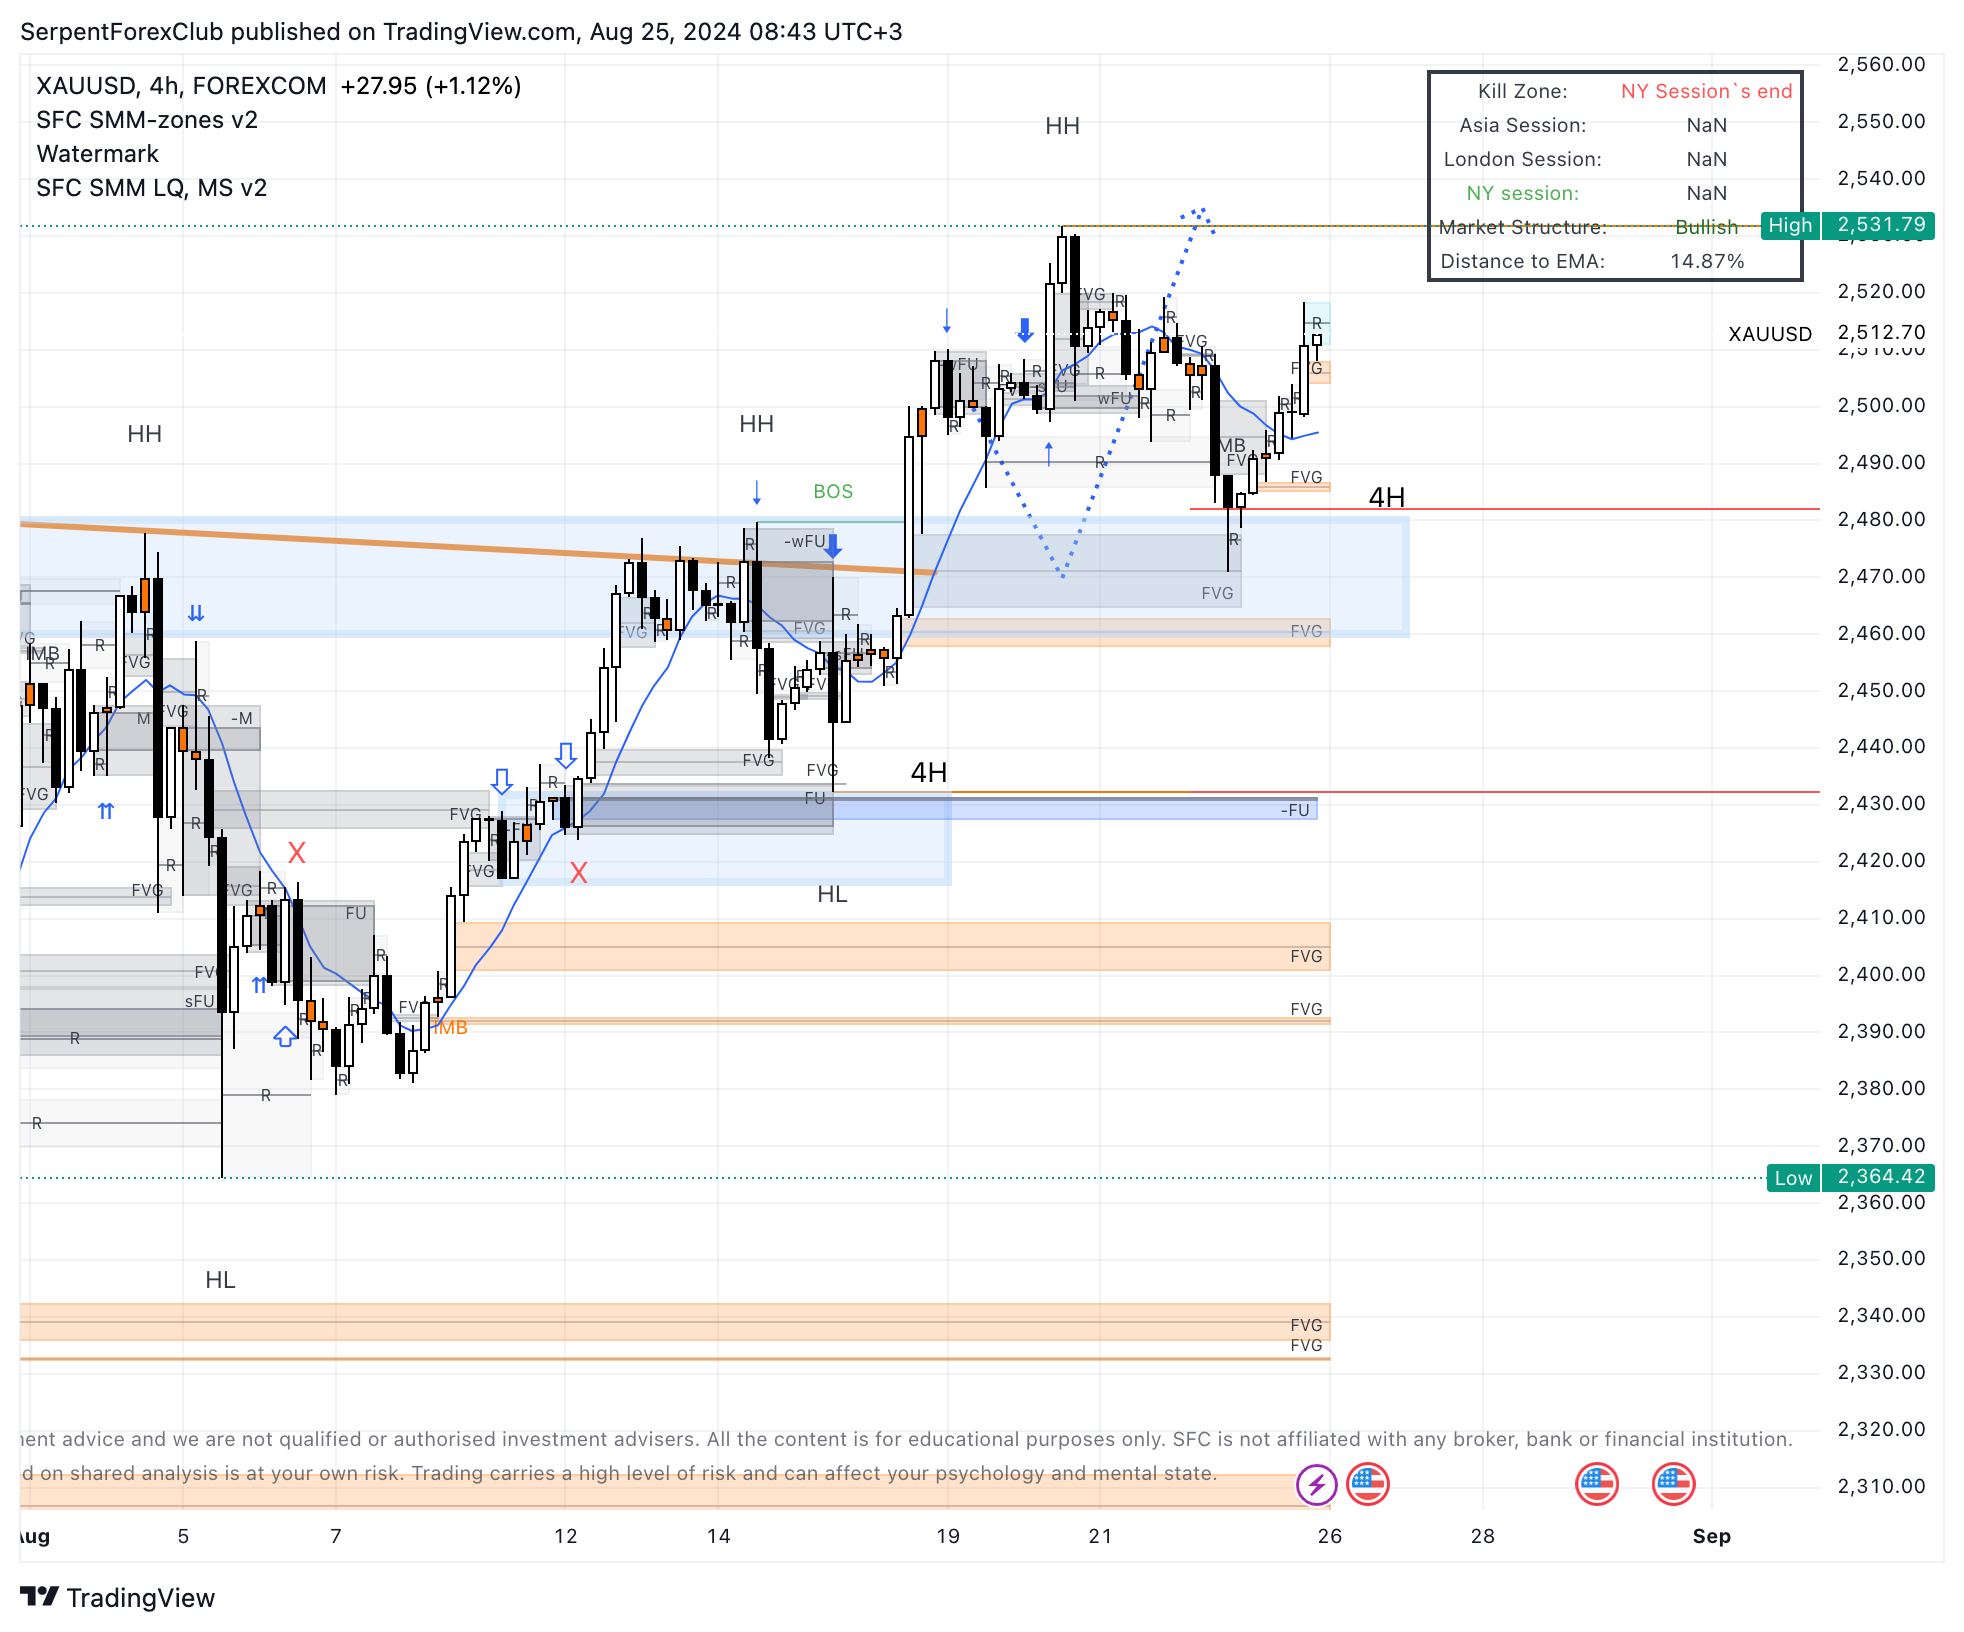Image resolution: width=1964 pixels, height=1632 pixels.
Task: Click the 26 date label on time axis
Action: pos(1329,1536)
